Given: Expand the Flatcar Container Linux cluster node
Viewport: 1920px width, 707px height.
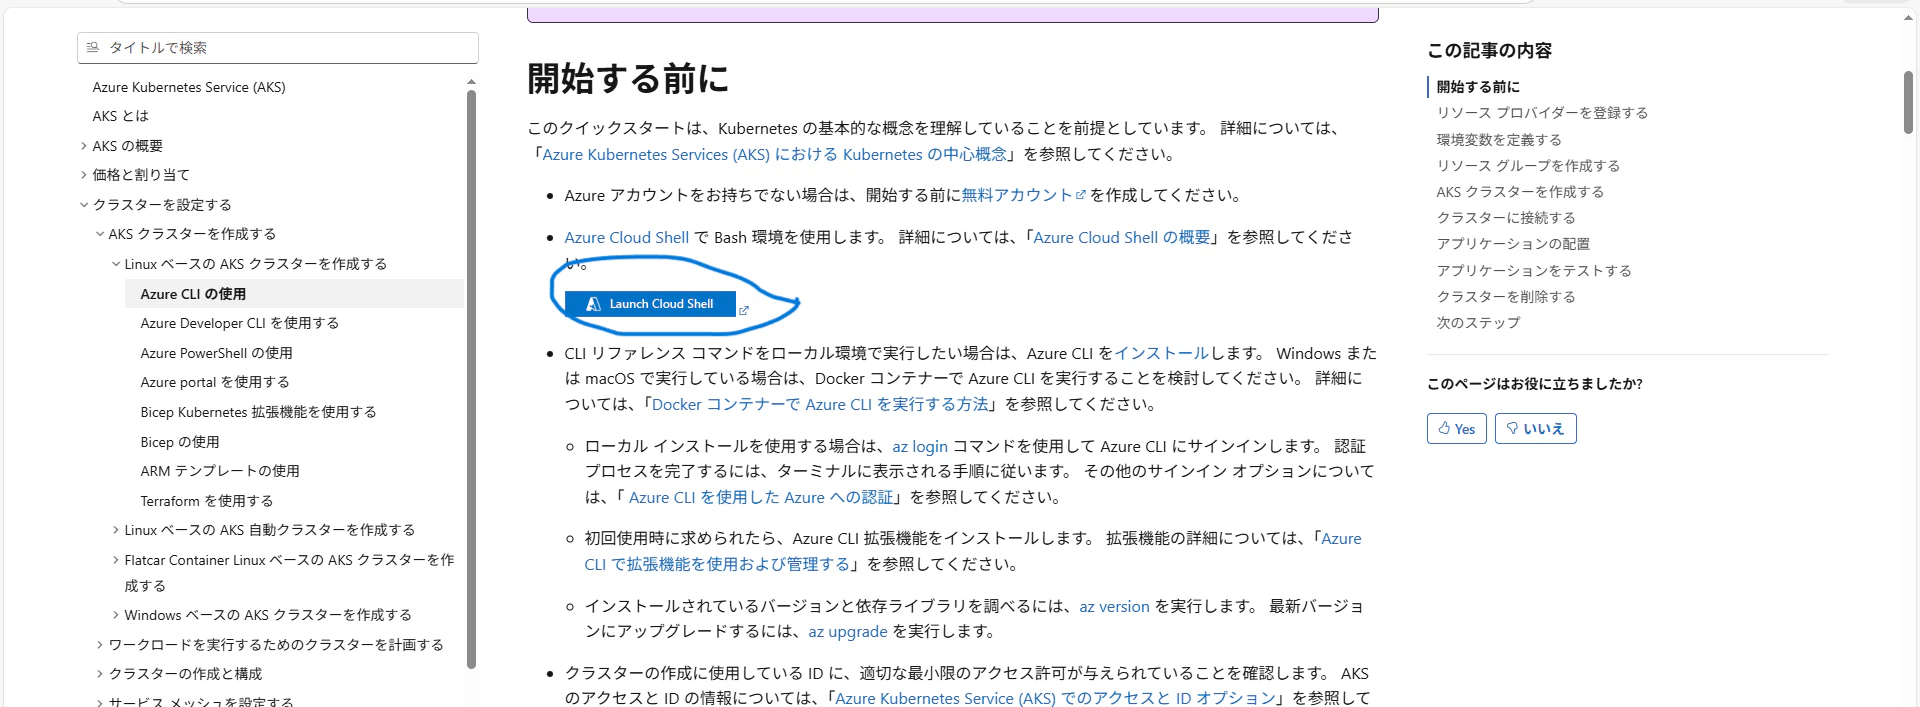Looking at the screenshot, I should click(x=115, y=560).
